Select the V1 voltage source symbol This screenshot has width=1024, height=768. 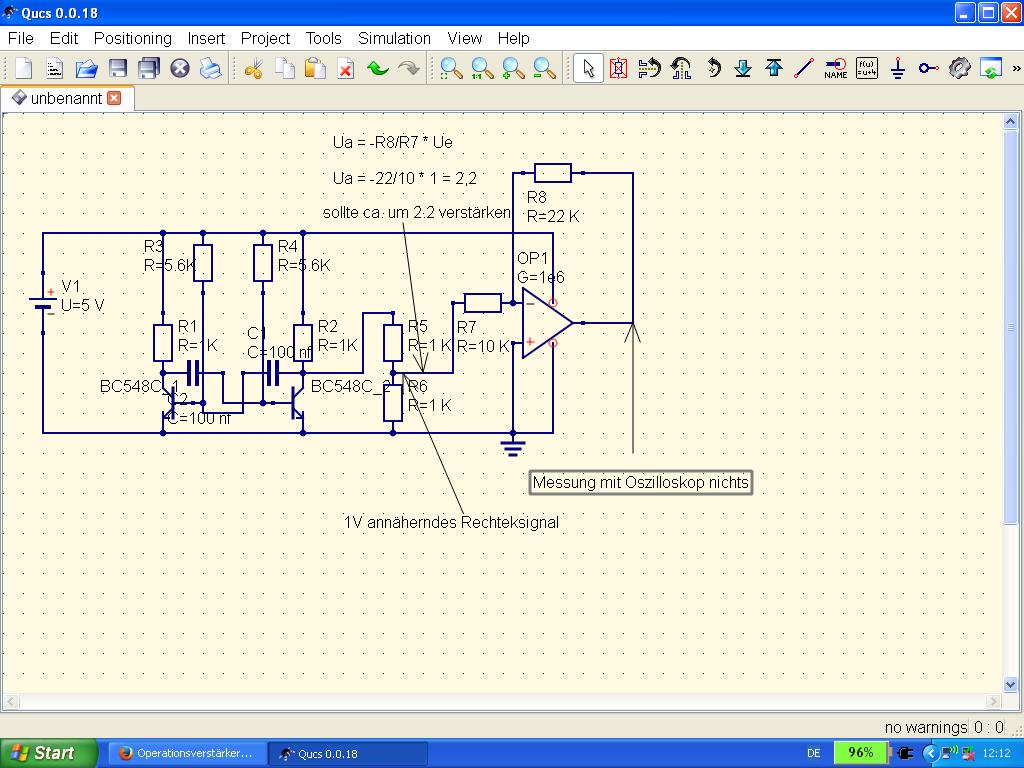click(43, 303)
